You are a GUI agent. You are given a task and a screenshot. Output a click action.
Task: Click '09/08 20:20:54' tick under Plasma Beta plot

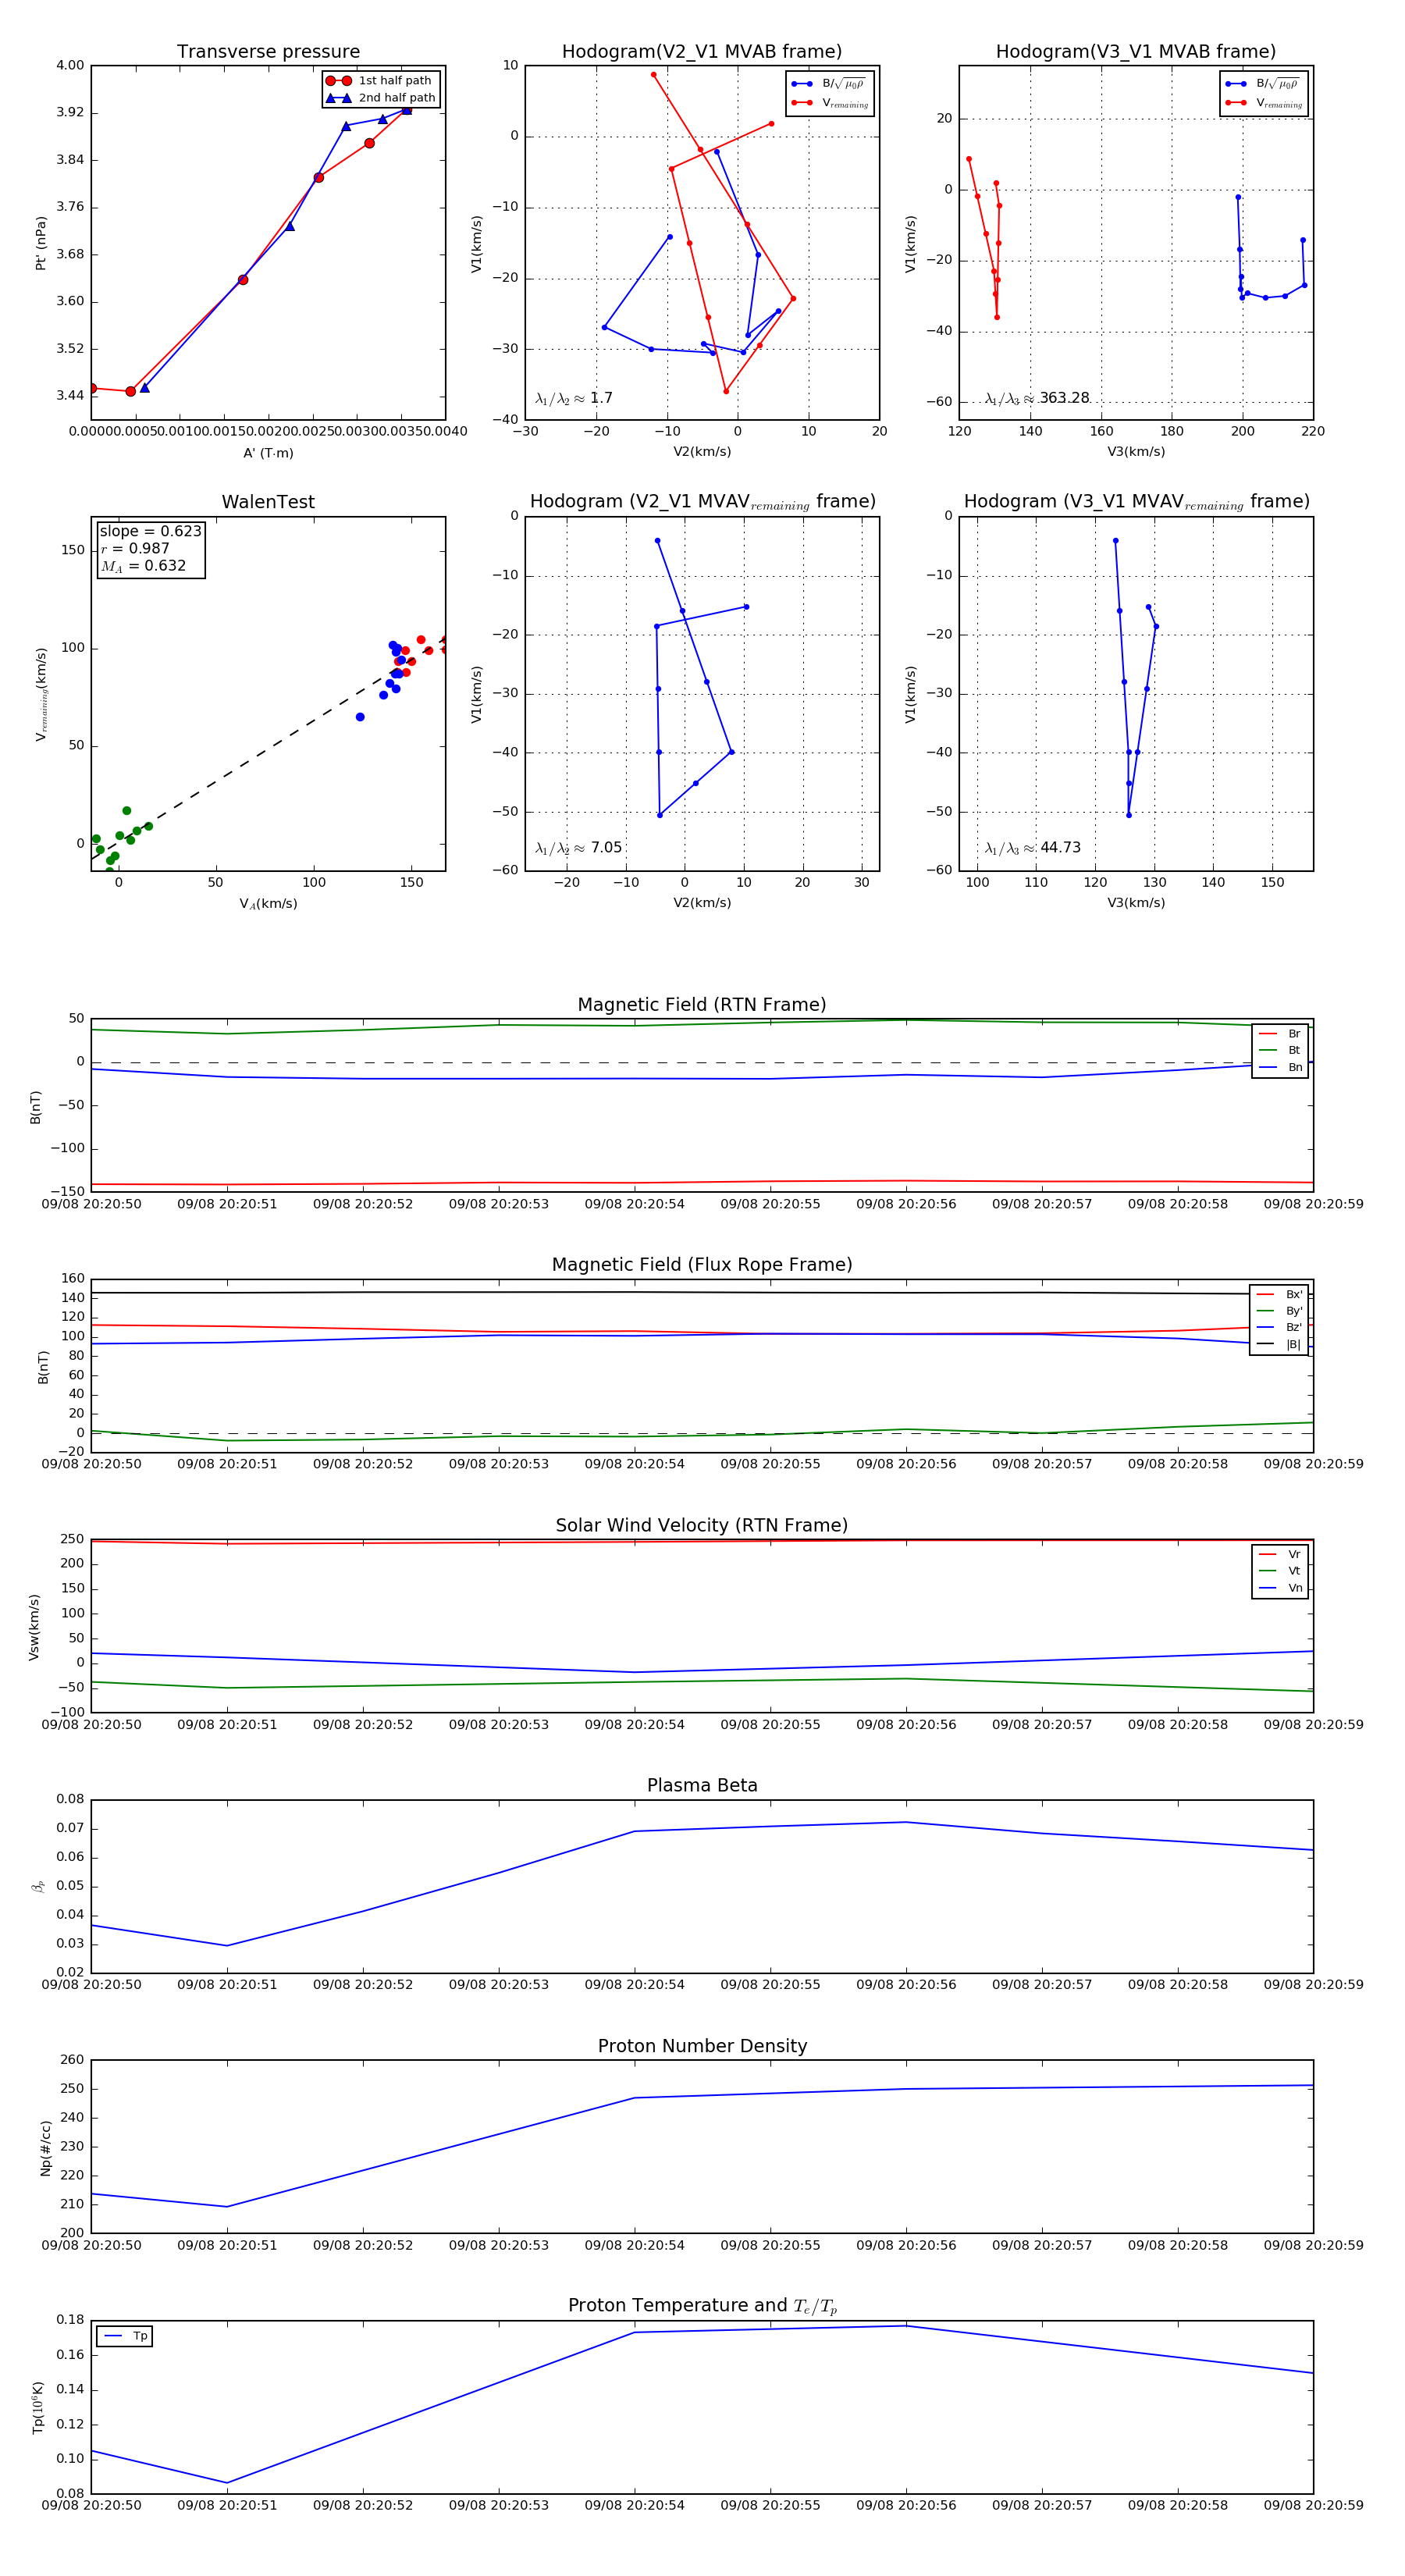(634, 1985)
